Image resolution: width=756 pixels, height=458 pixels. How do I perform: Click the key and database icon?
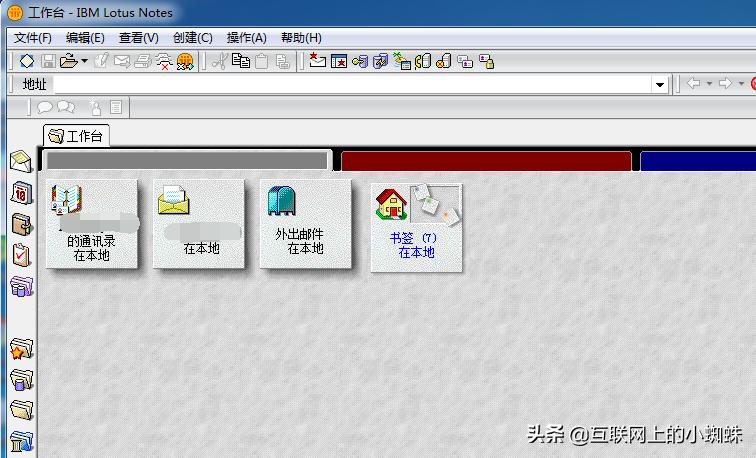coord(360,61)
